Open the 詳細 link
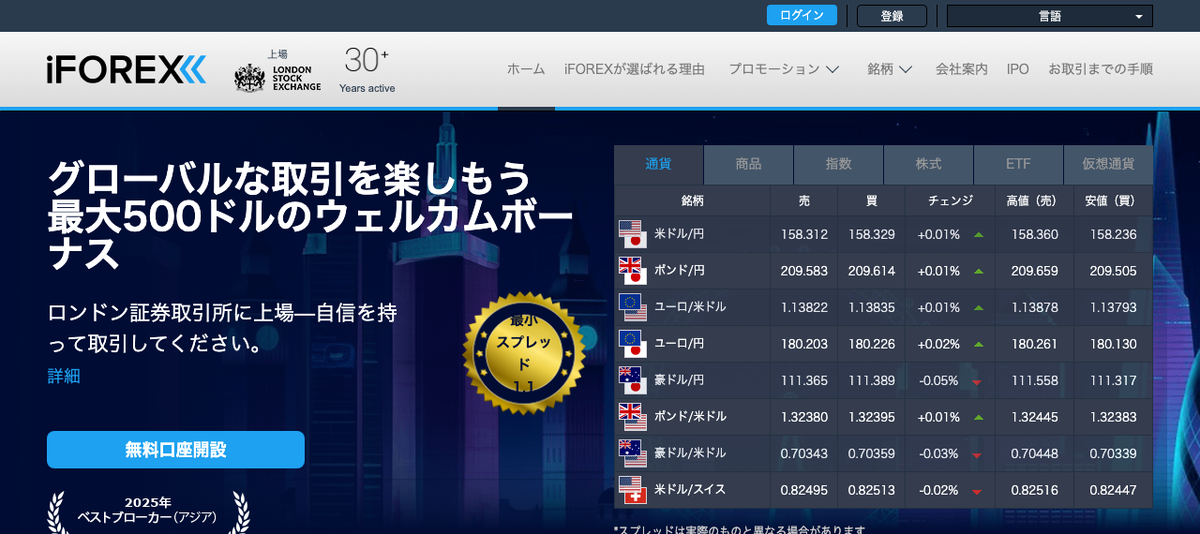This screenshot has width=1200, height=534. (63, 376)
